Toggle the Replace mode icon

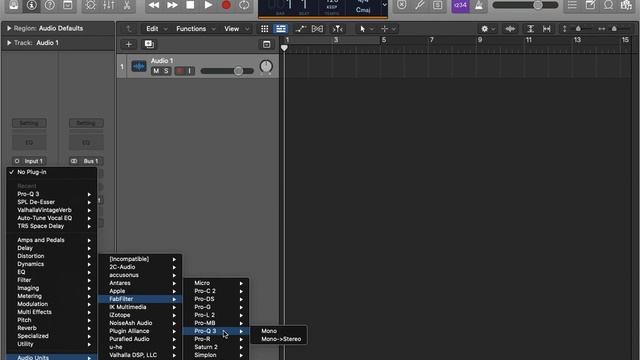[x=402, y=5]
